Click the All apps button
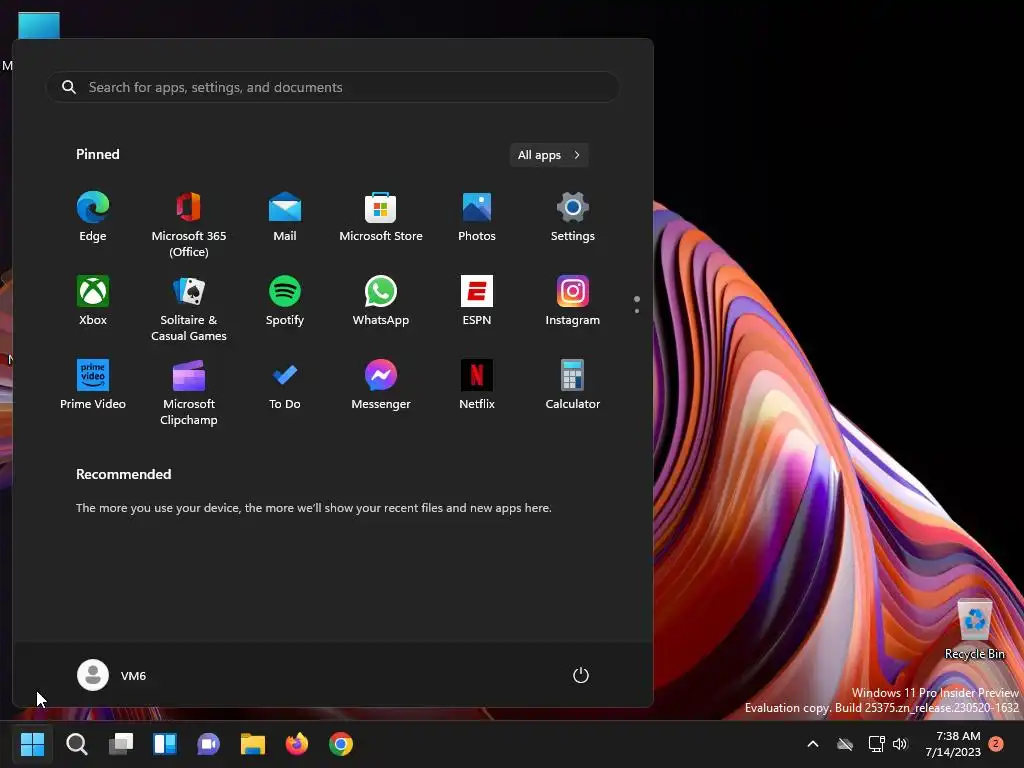Image resolution: width=1024 pixels, height=768 pixels. [549, 155]
